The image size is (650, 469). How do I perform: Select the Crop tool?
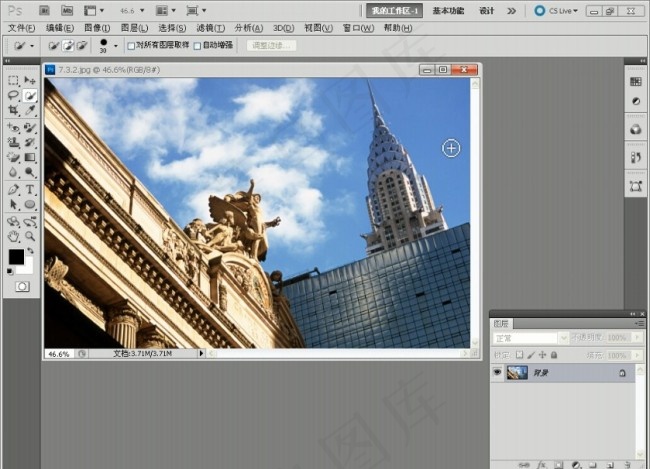point(13,110)
